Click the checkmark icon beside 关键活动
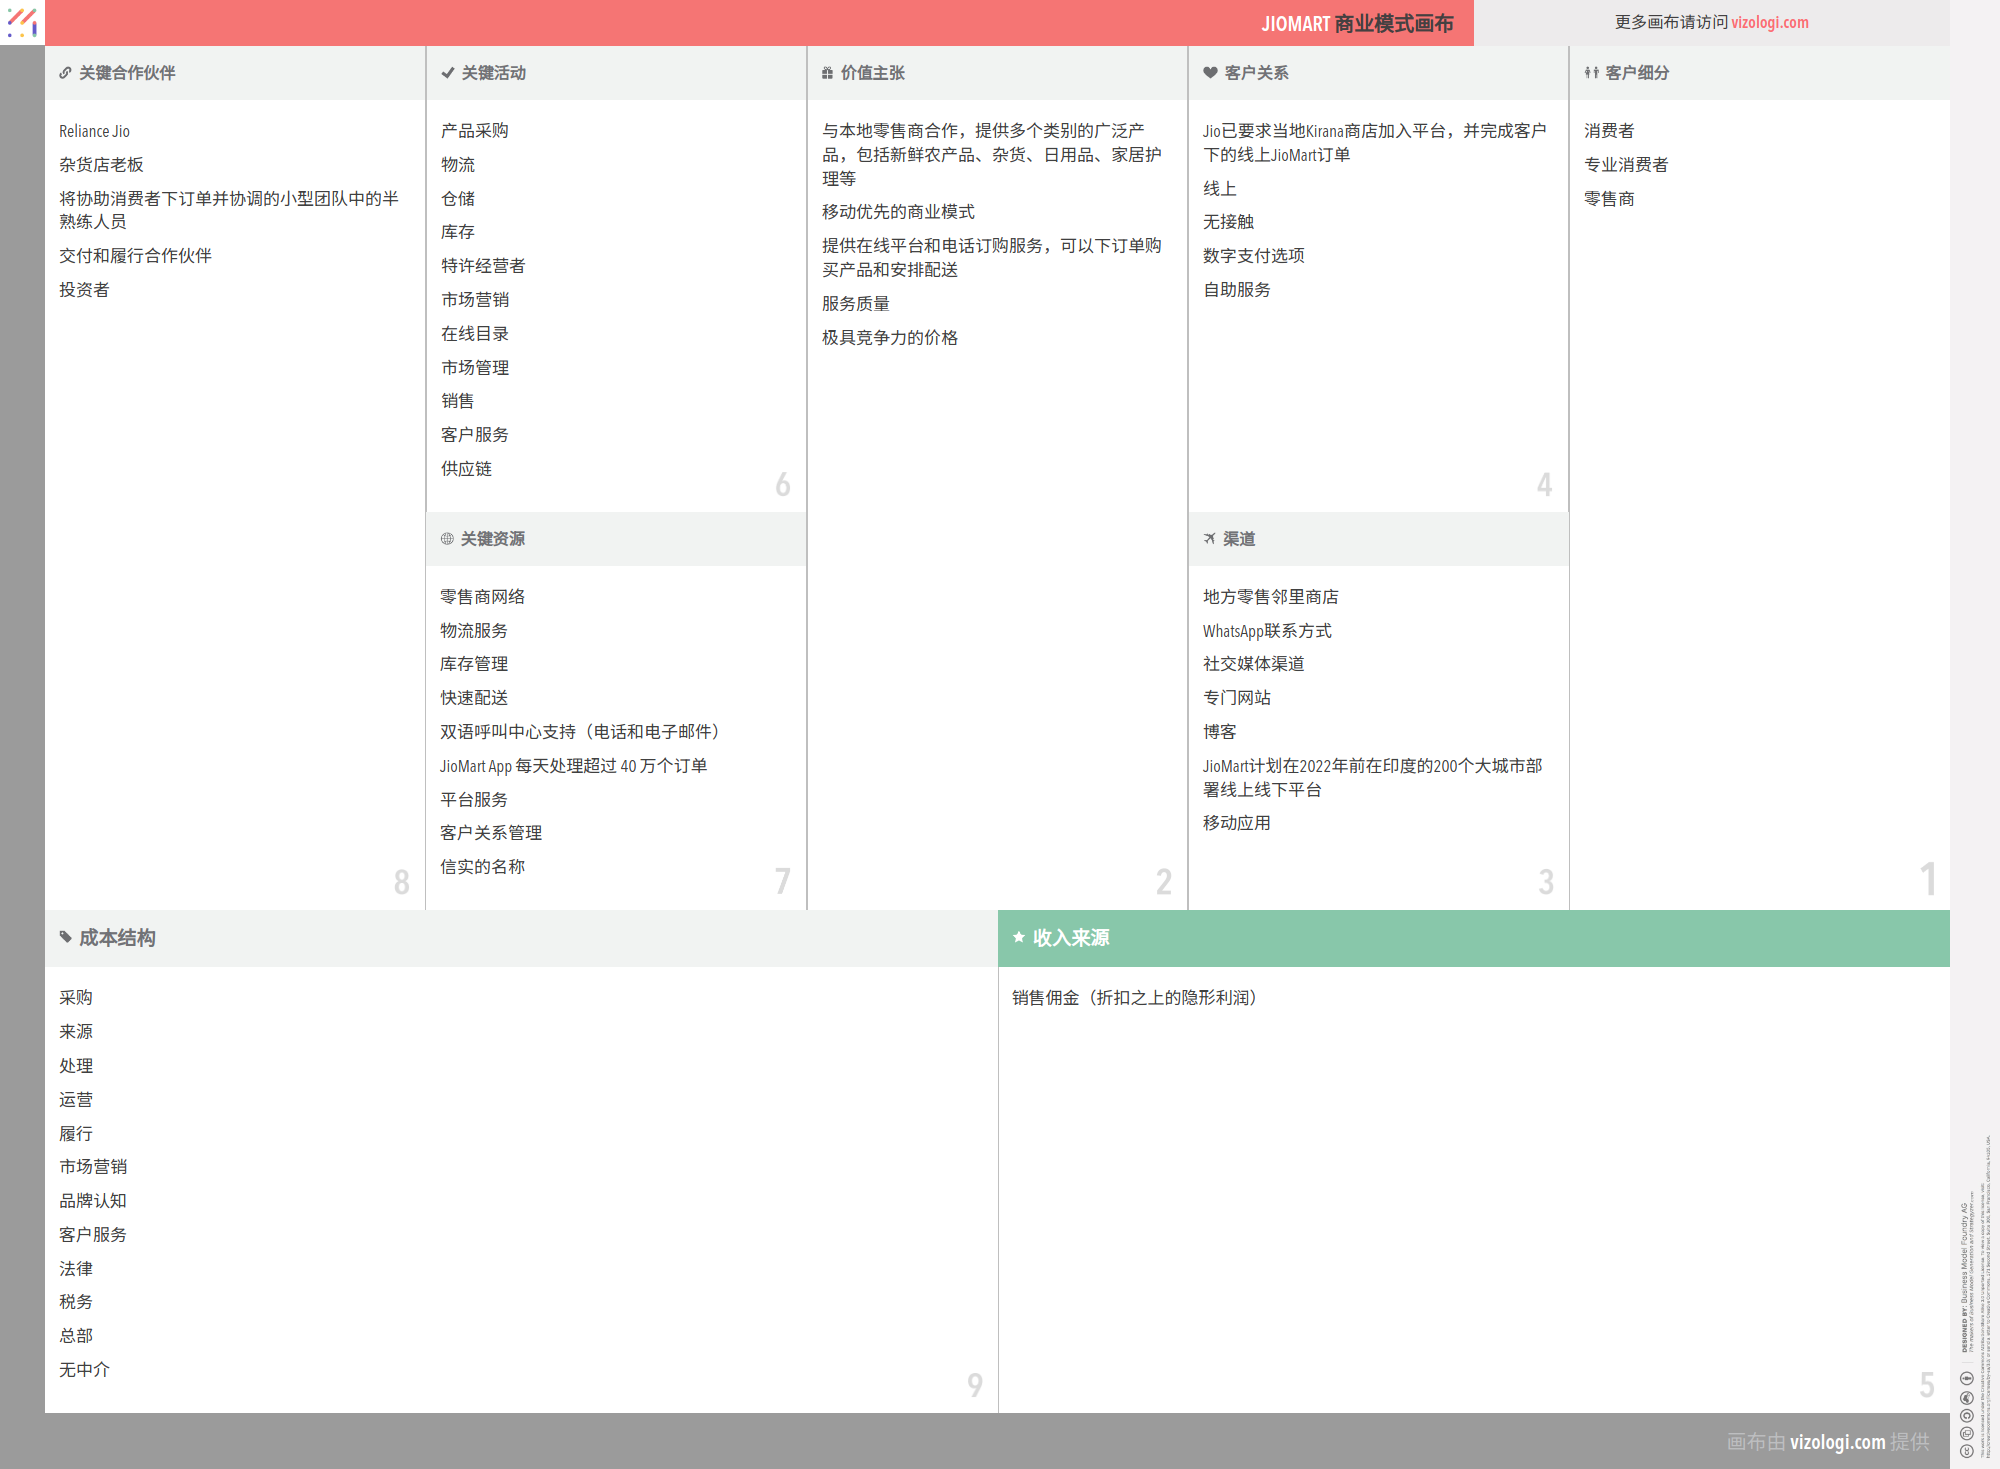 pyautogui.click(x=448, y=73)
